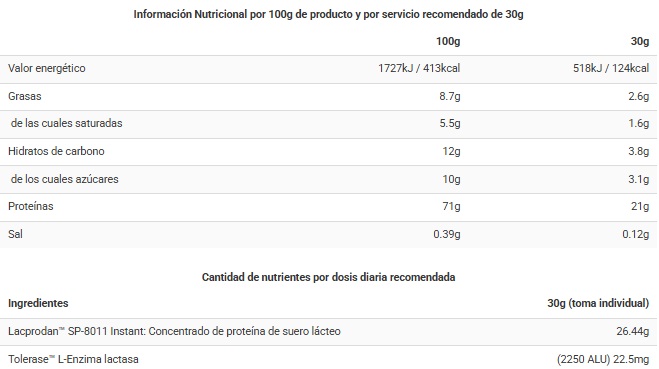Click de los cuales azúcares label
The height and width of the screenshot is (369, 659).
[x=65, y=179]
